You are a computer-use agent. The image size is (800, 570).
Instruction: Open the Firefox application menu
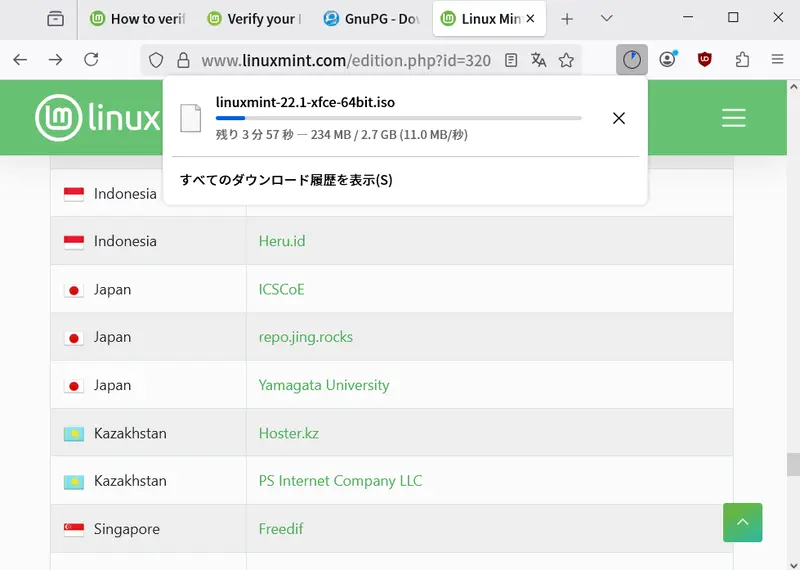[x=777, y=59]
